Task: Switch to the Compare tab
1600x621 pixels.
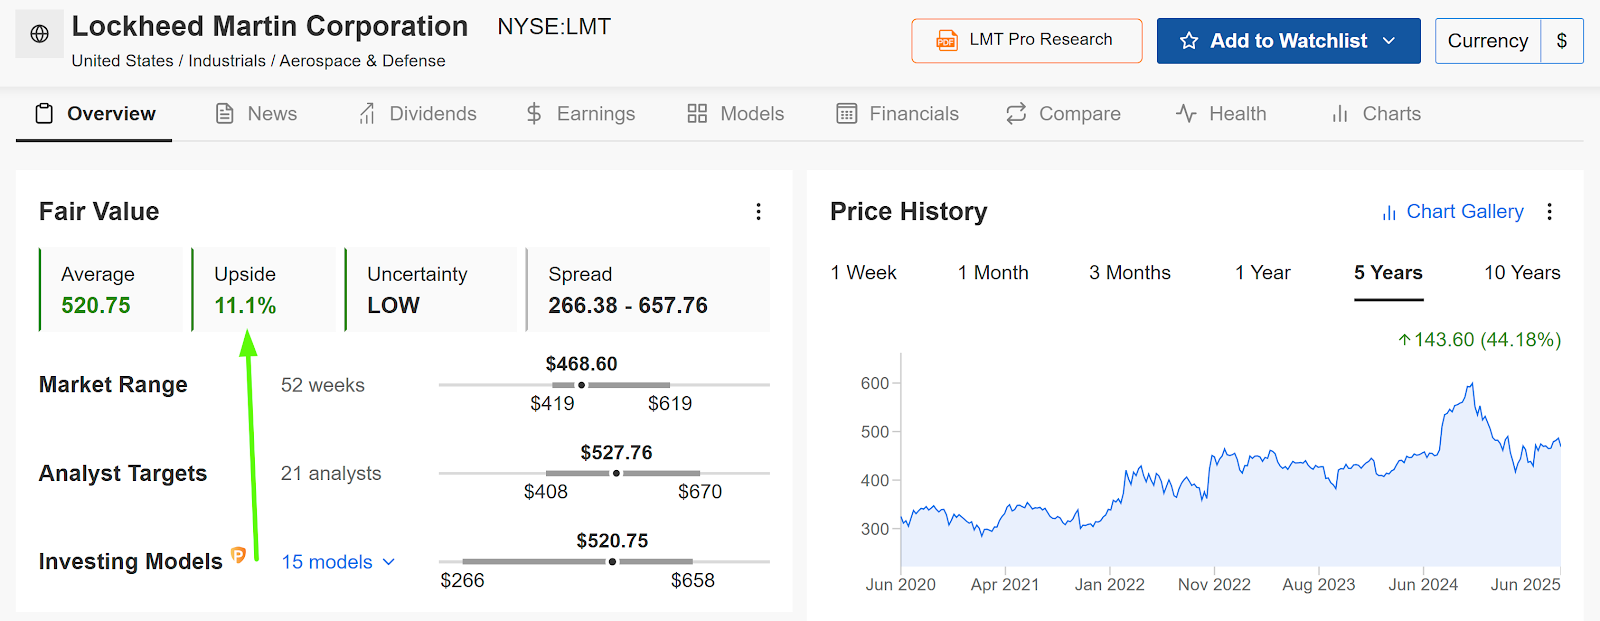Action: pyautogui.click(x=1063, y=114)
